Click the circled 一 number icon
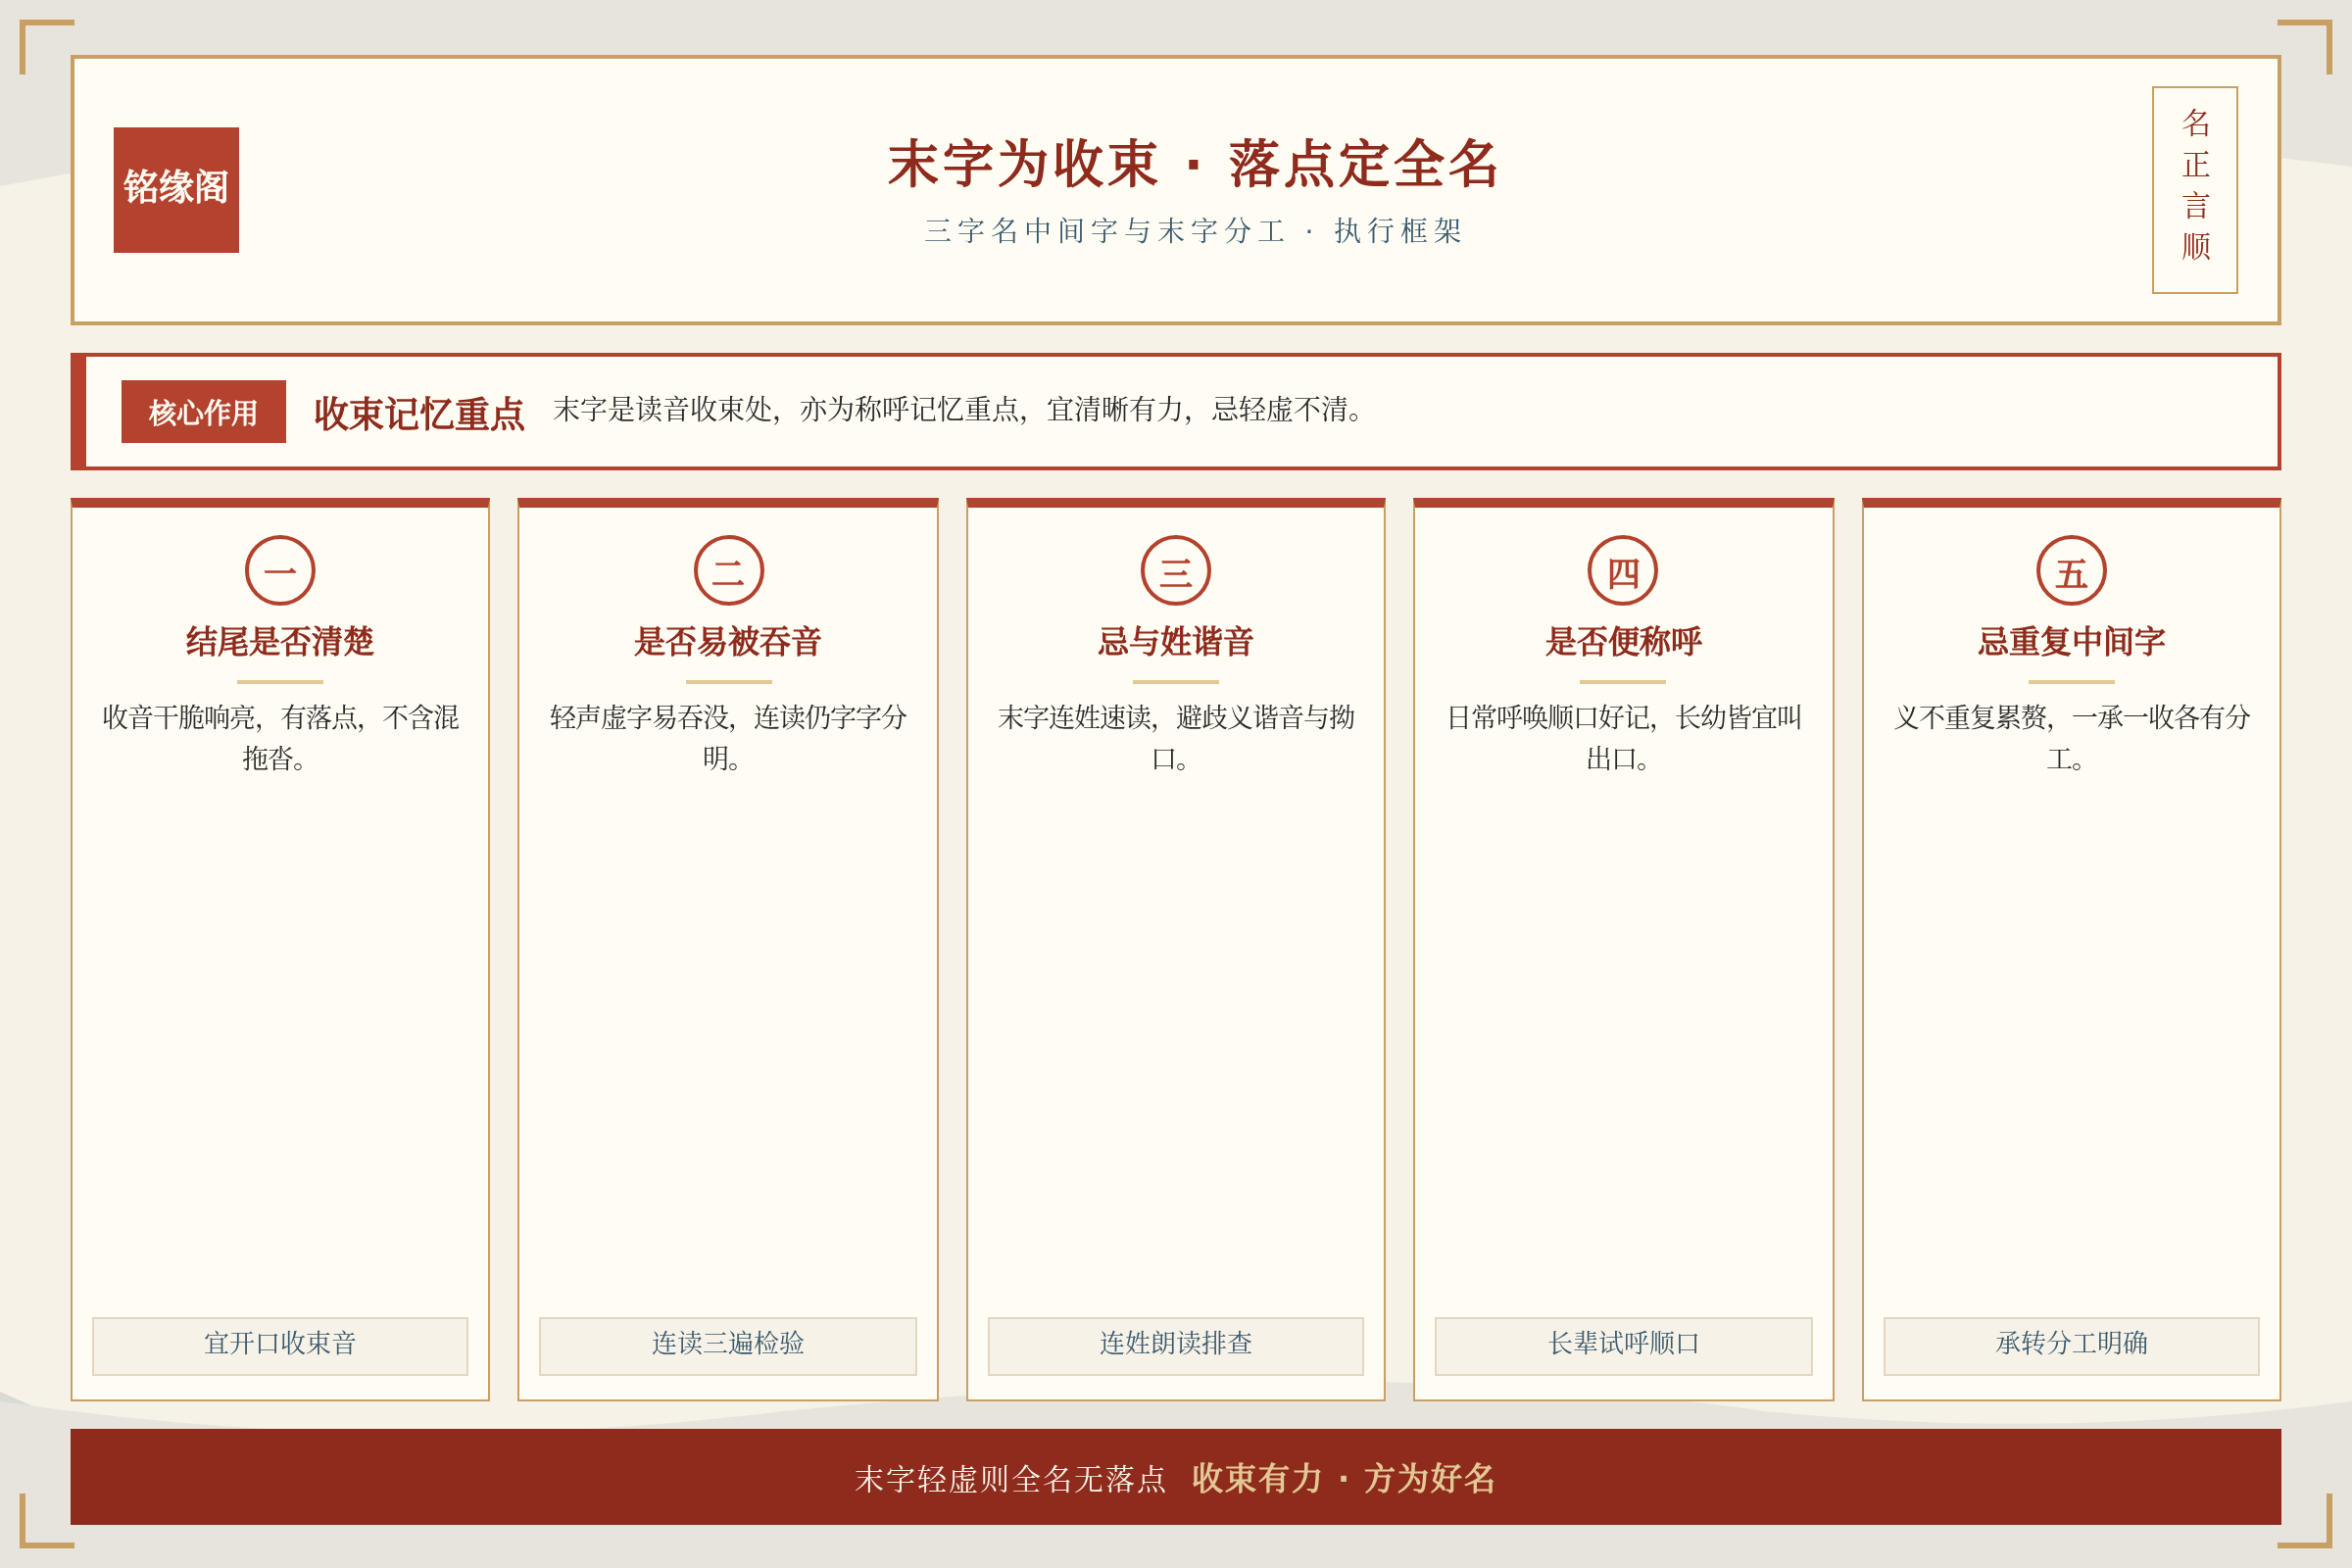The height and width of the screenshot is (1568, 2352). click(280, 570)
